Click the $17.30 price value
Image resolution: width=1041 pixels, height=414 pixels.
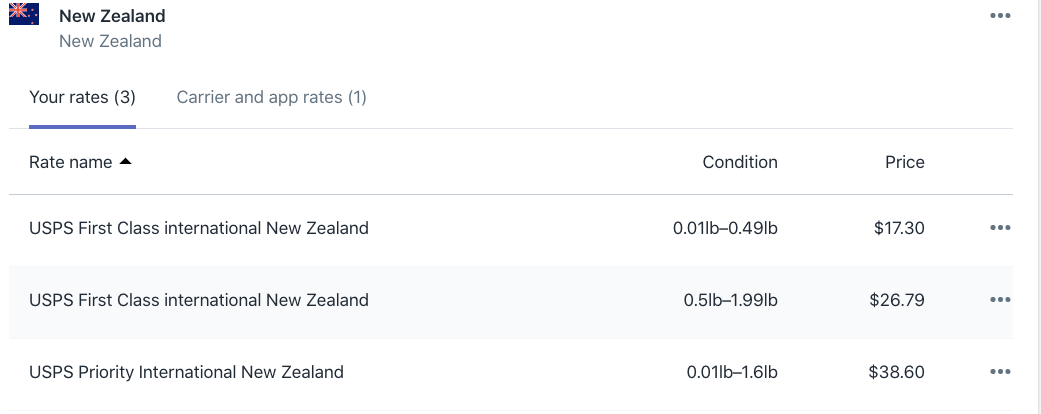coord(899,228)
